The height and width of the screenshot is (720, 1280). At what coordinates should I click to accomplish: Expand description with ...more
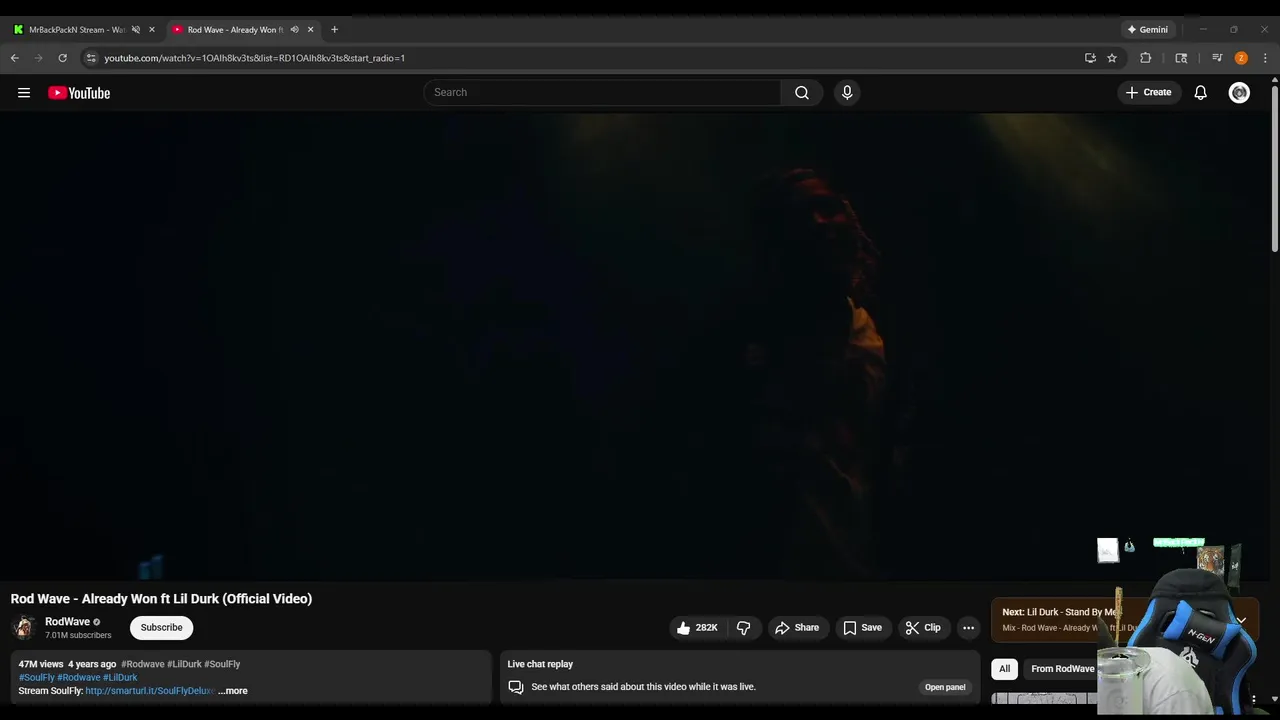point(233,691)
